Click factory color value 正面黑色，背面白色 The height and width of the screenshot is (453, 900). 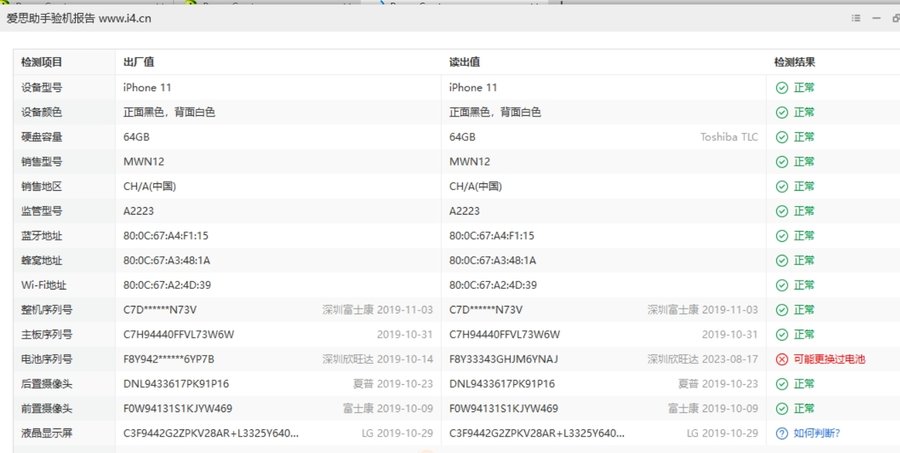169,113
